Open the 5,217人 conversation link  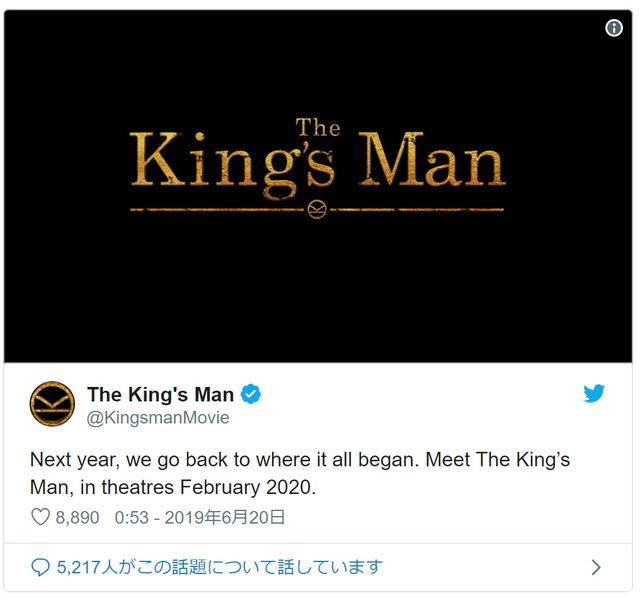pyautogui.click(x=219, y=567)
